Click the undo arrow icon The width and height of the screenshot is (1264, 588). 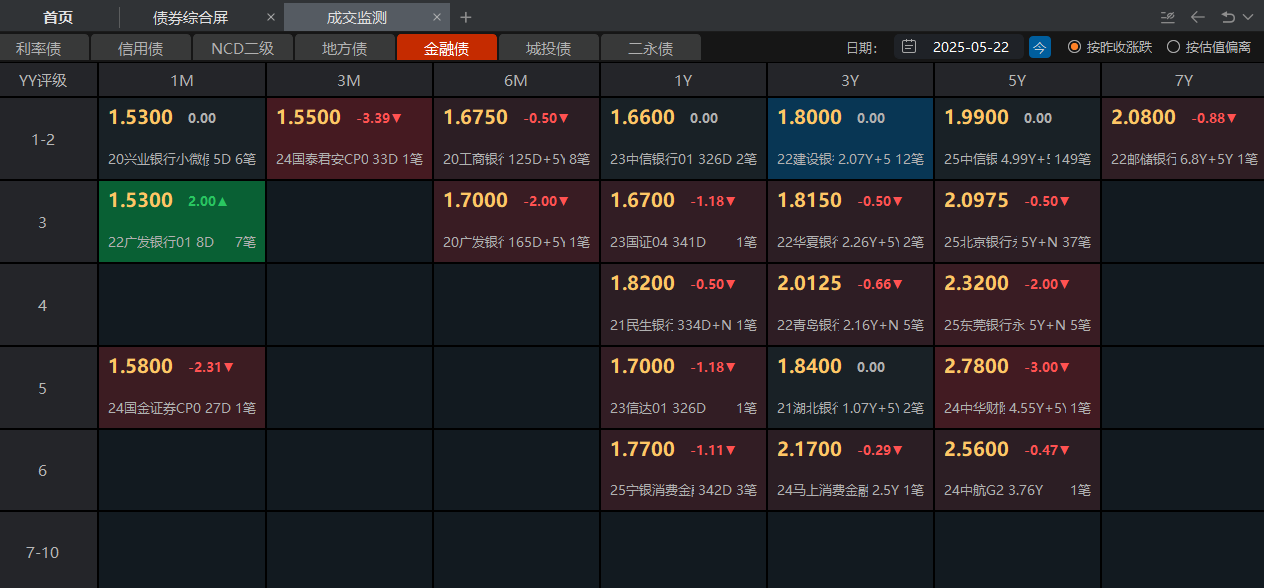[x=1228, y=17]
